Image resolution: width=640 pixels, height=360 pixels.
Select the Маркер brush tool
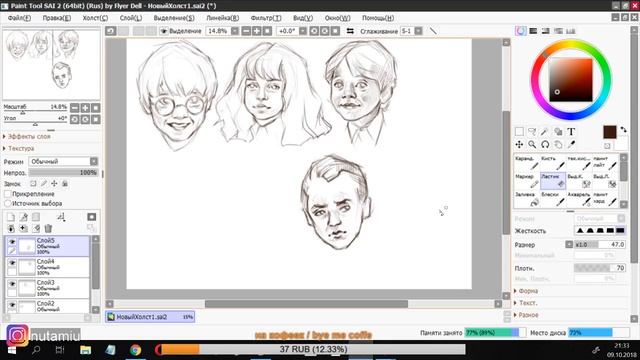tap(527, 181)
